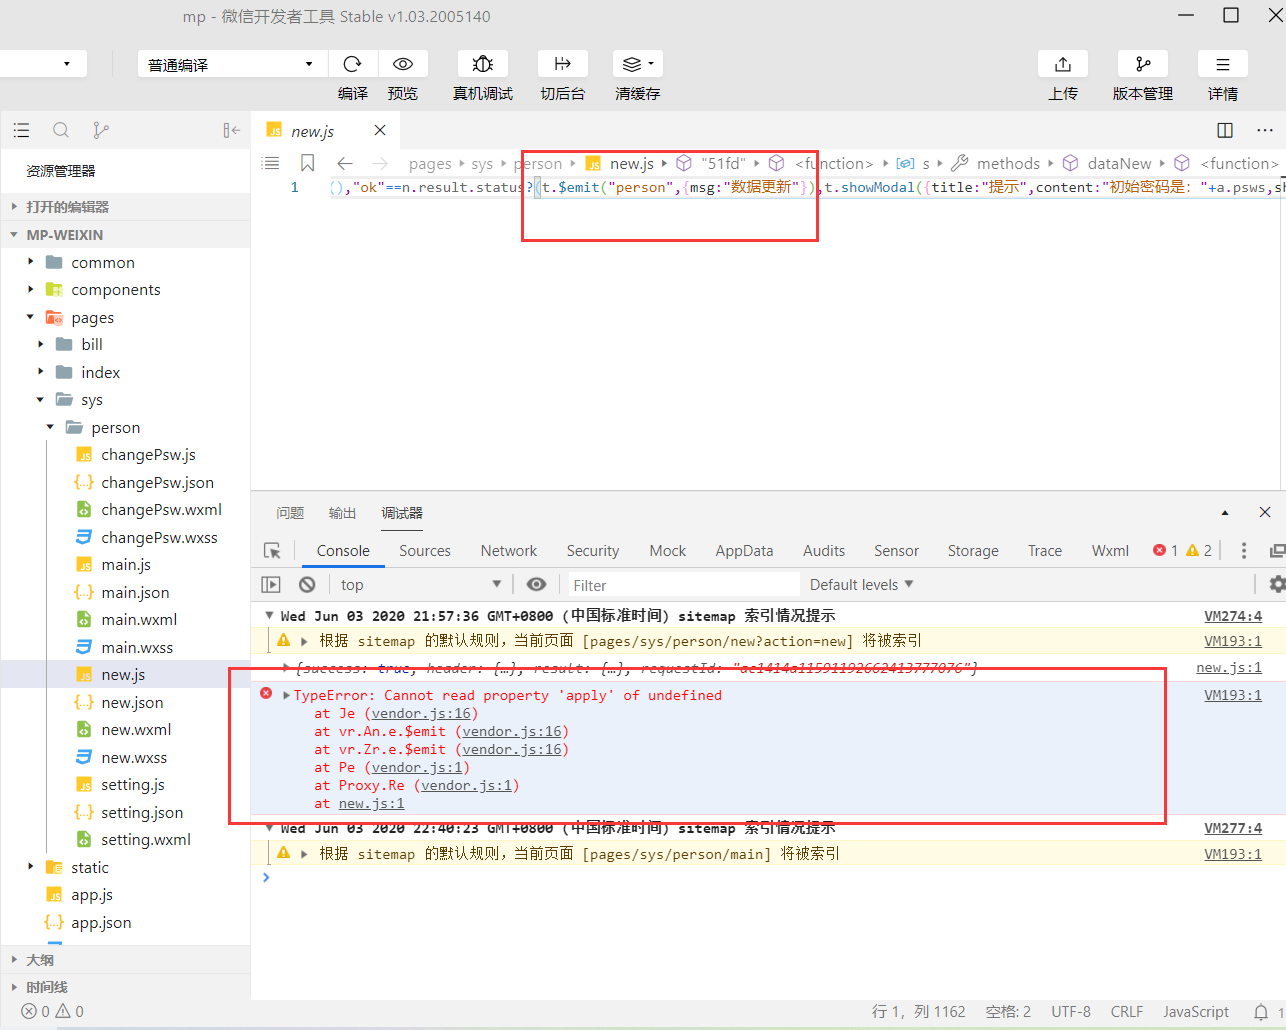
Task: Clear the console with the block icon
Action: pyautogui.click(x=307, y=585)
